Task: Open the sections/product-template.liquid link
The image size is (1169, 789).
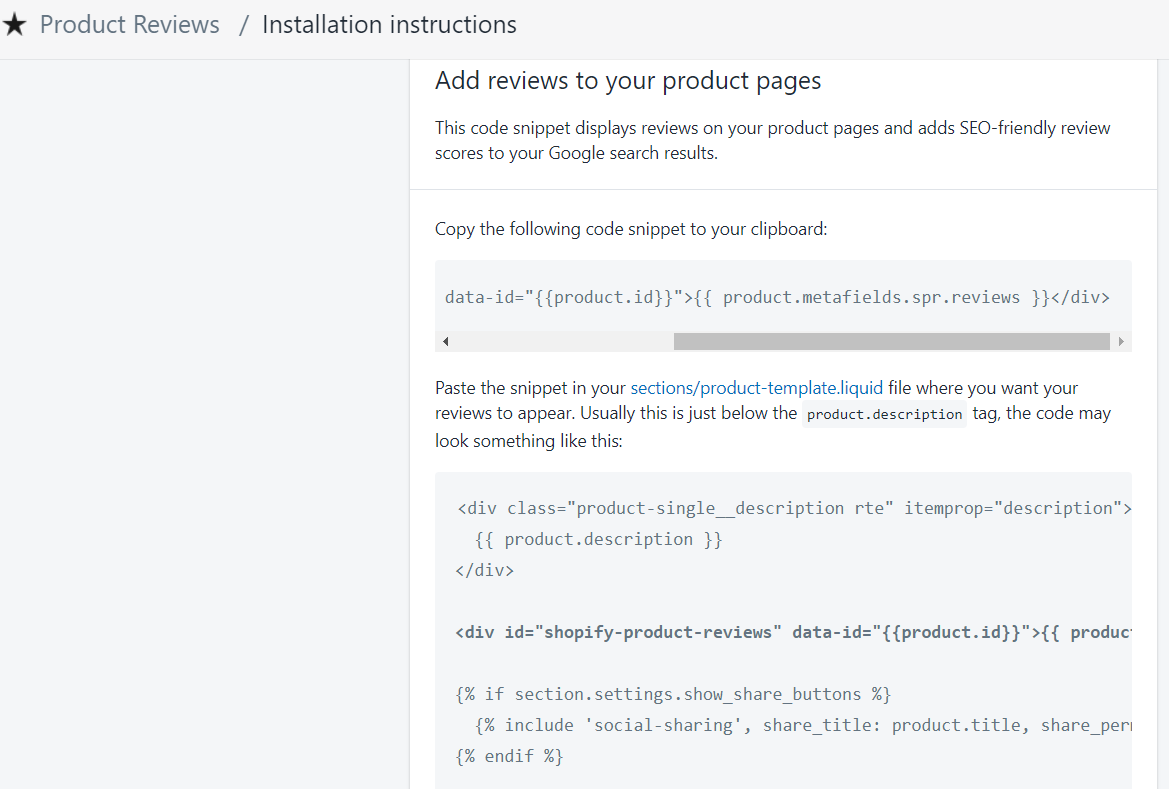Action: pos(756,388)
